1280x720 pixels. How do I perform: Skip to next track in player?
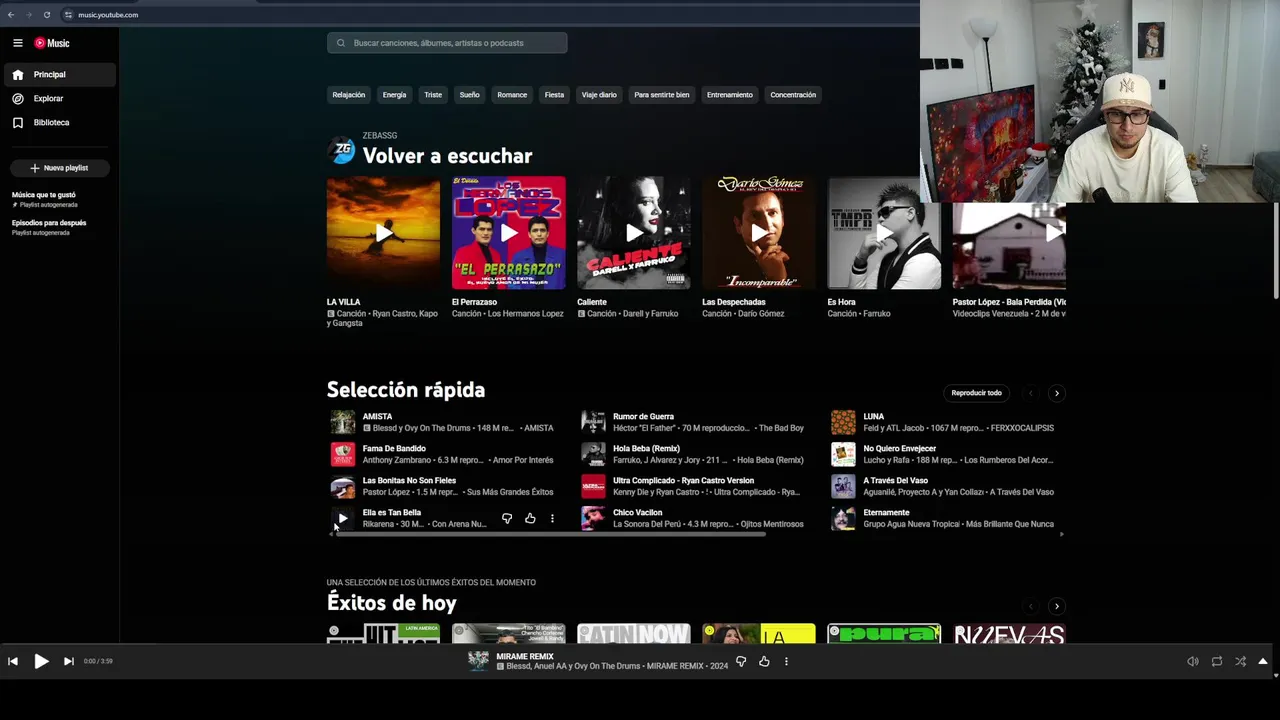pos(68,661)
